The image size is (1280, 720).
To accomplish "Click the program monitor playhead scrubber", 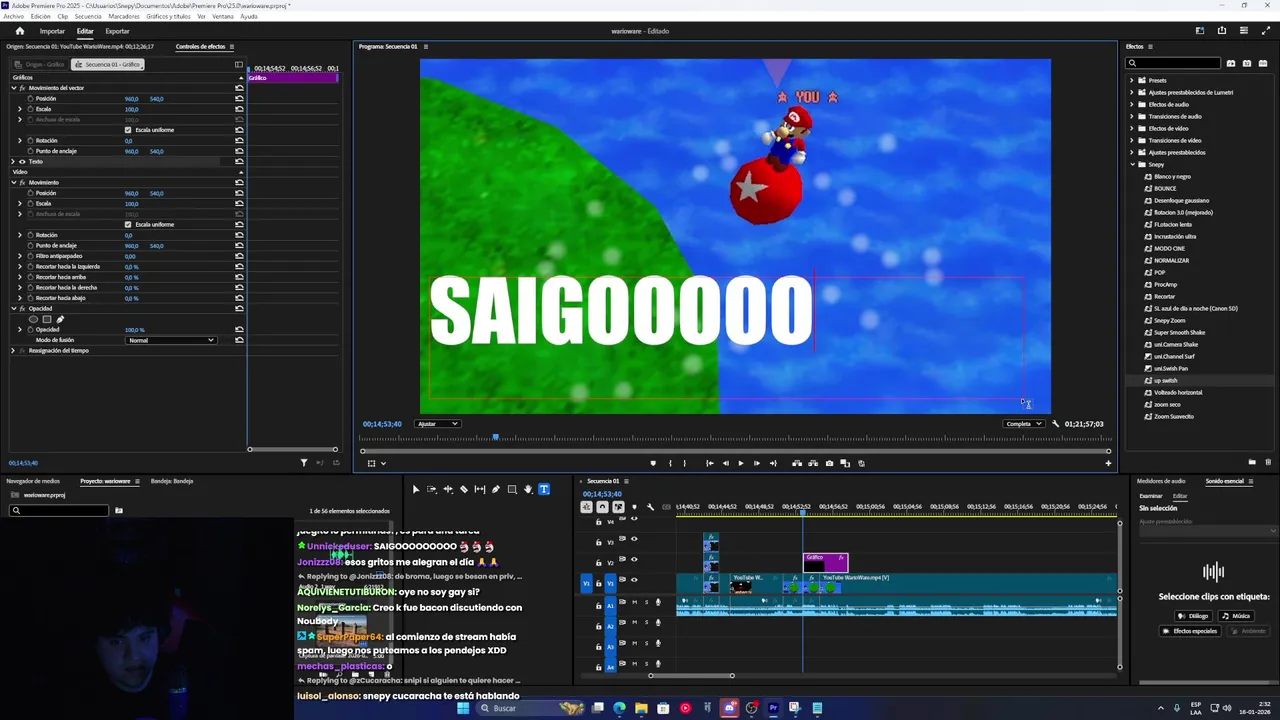I will tap(496, 437).
